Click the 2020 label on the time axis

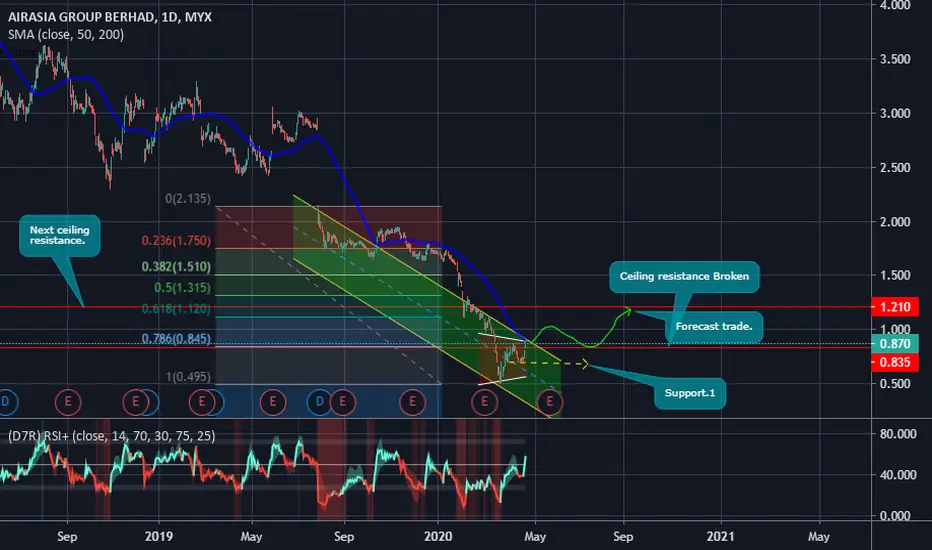438,536
